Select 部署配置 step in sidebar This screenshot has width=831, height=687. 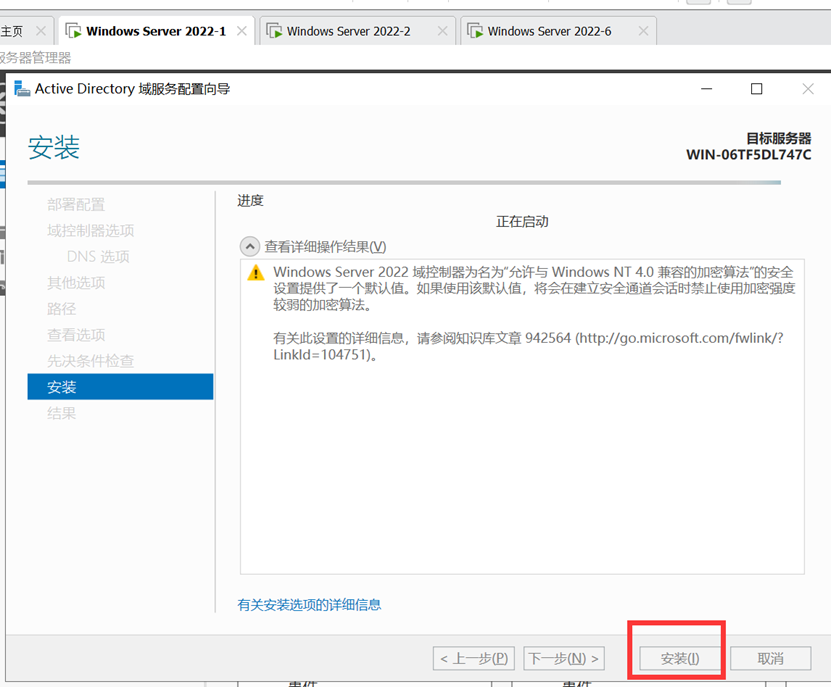(76, 205)
